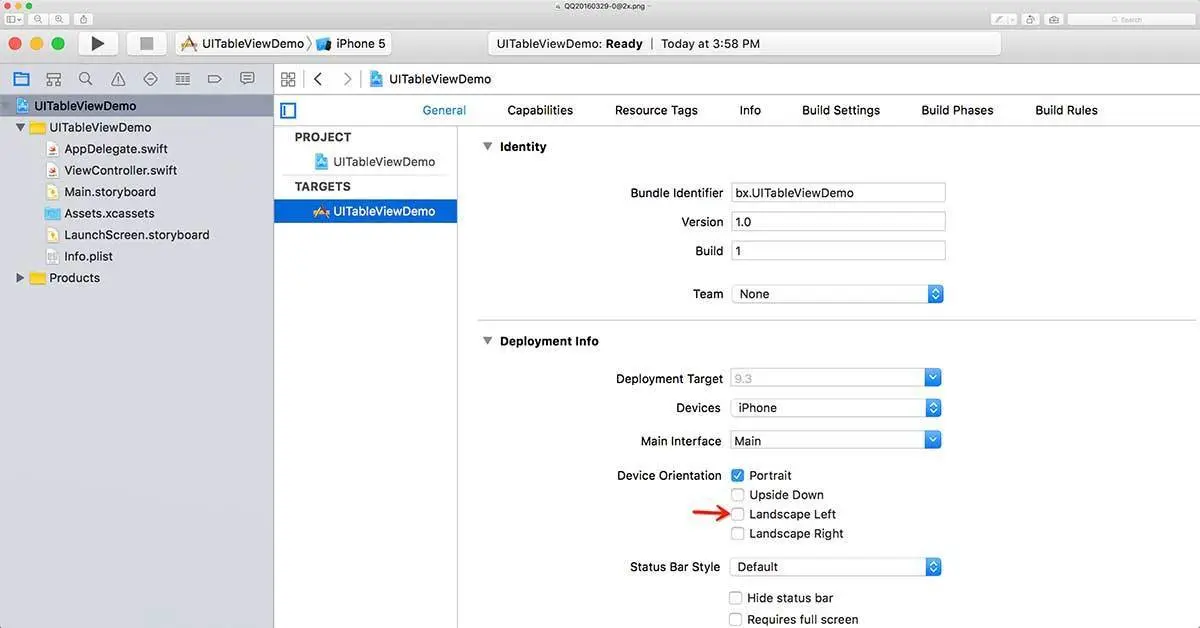Image resolution: width=1200 pixels, height=628 pixels.
Task: Click the iPhone 5 device icon in scheme
Action: pos(324,44)
